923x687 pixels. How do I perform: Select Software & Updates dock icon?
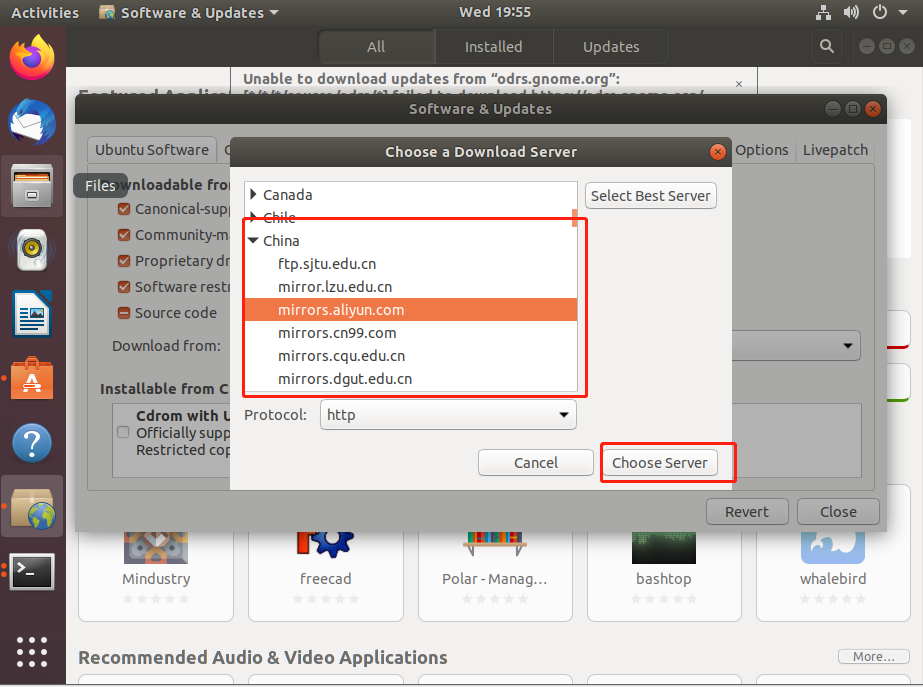(32, 507)
